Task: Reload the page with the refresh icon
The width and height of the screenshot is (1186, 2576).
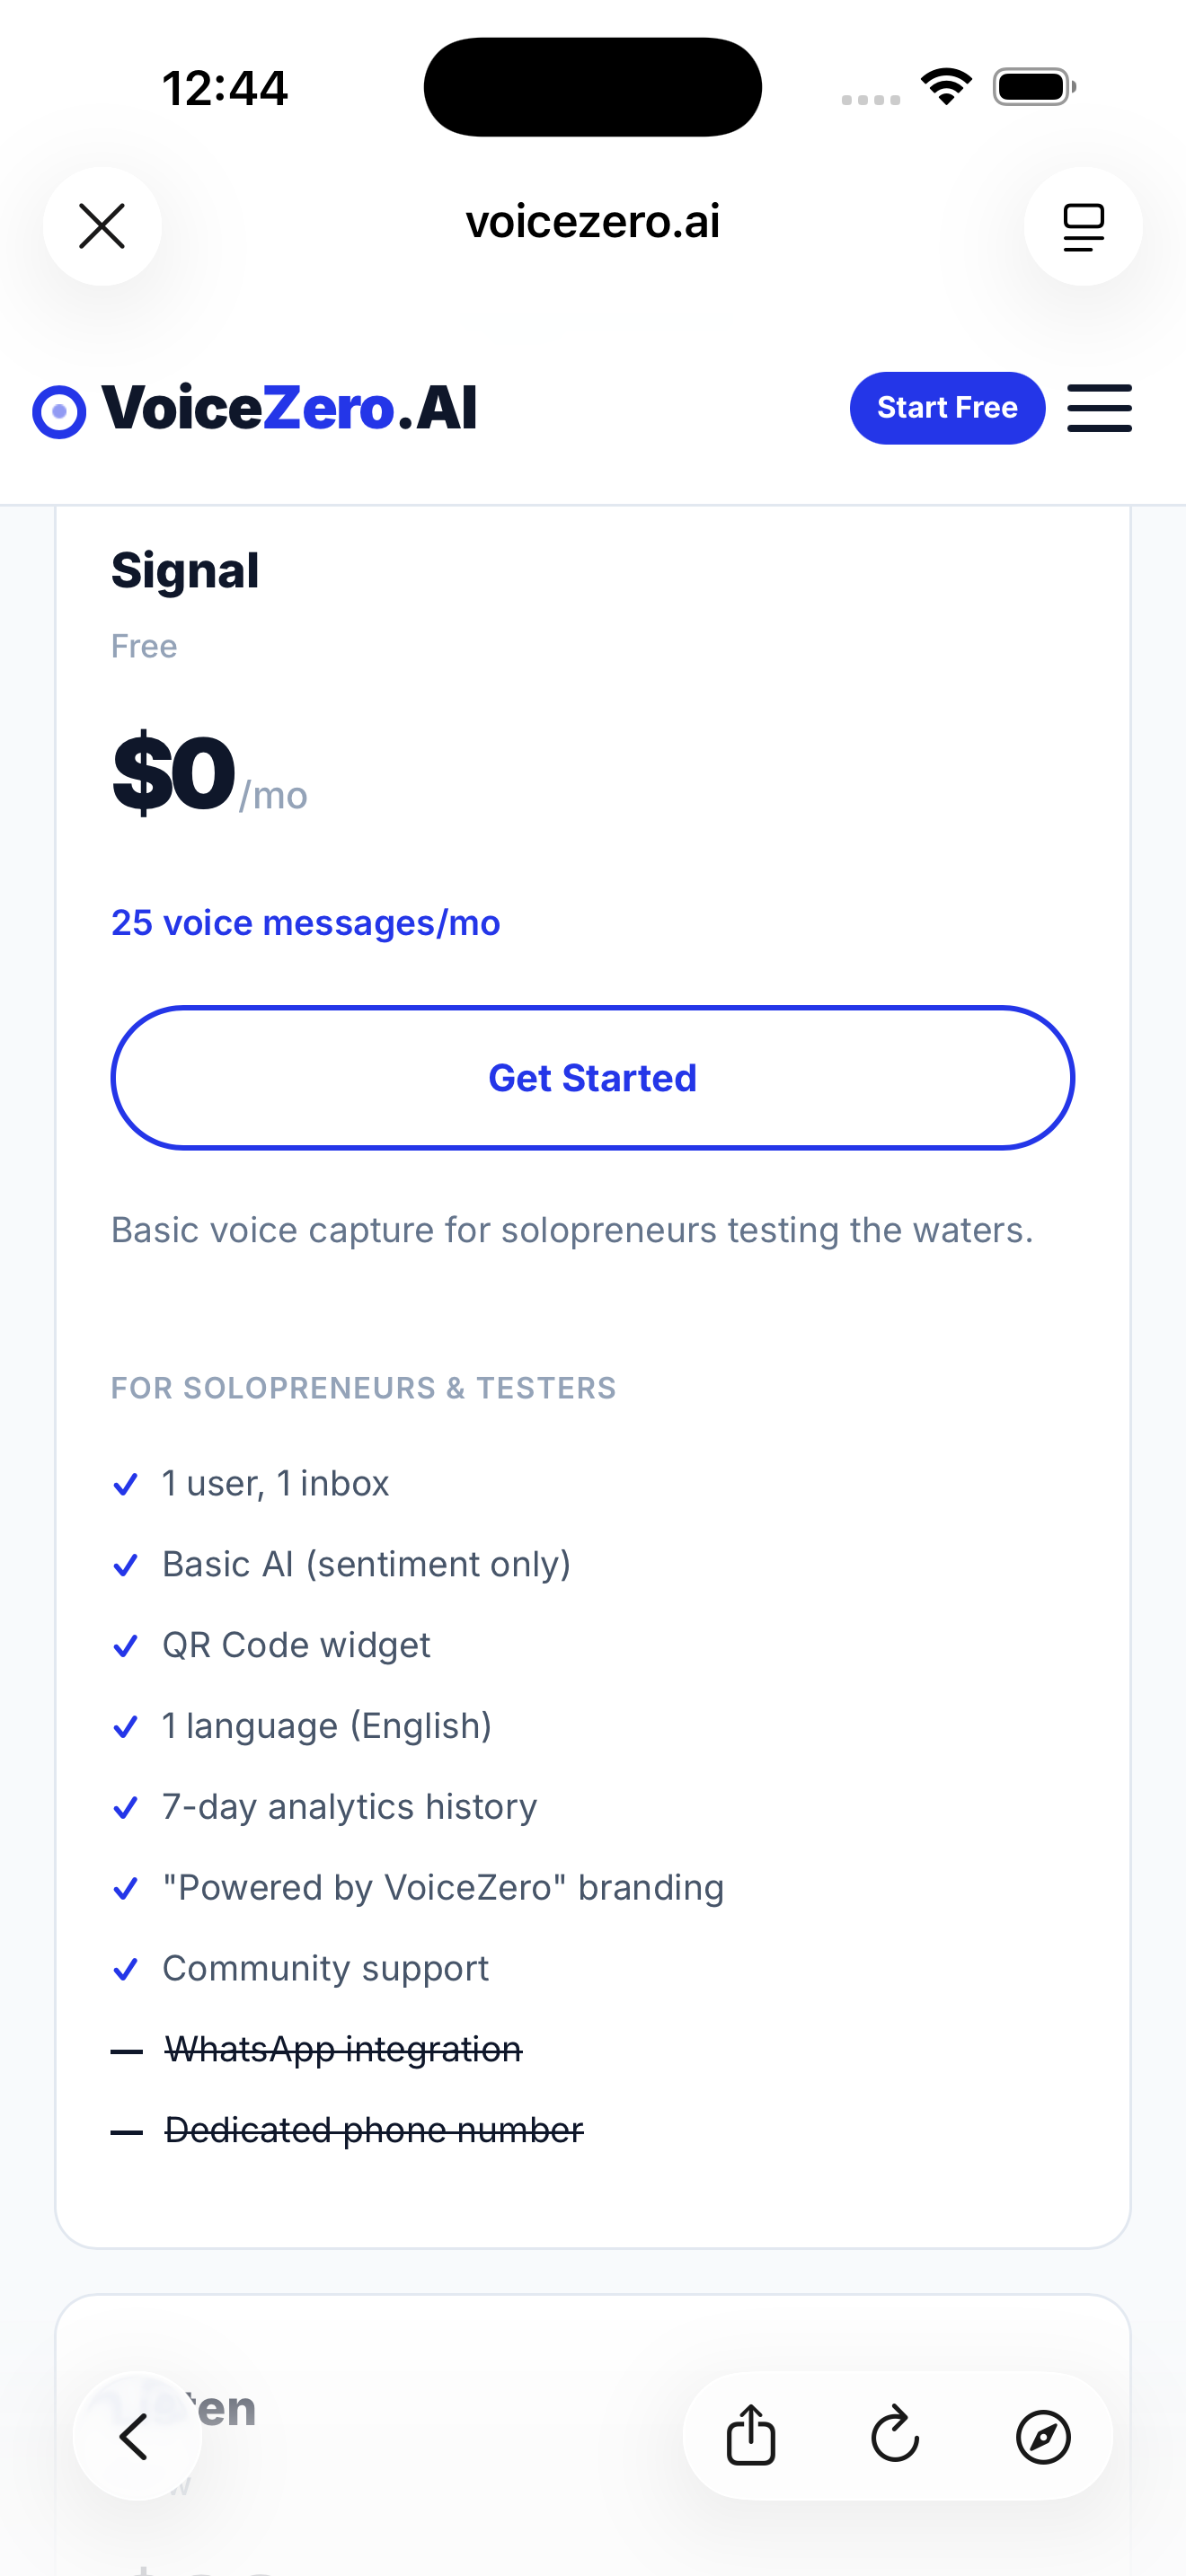Action: (x=895, y=2437)
